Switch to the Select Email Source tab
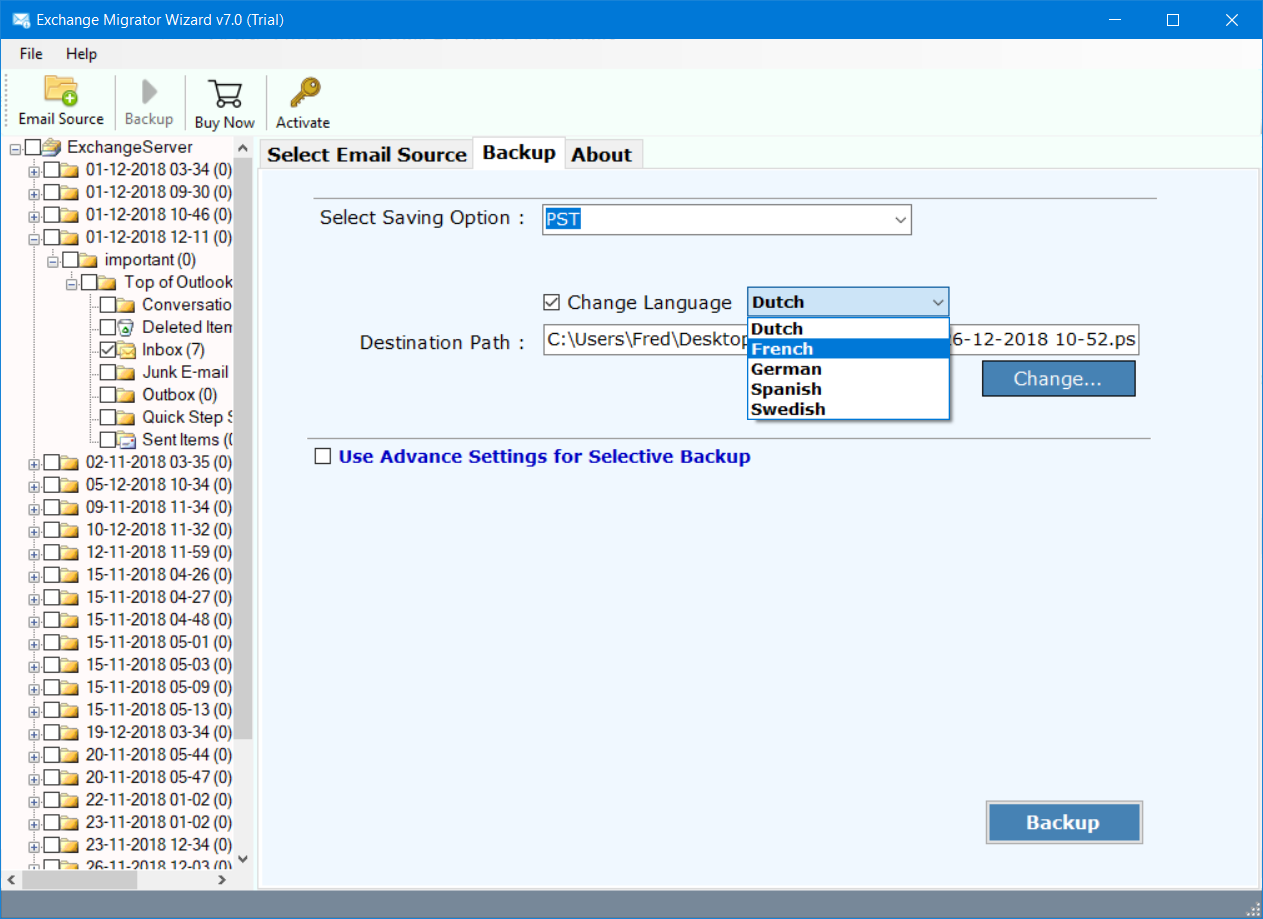The height and width of the screenshot is (919, 1263). 367,154
